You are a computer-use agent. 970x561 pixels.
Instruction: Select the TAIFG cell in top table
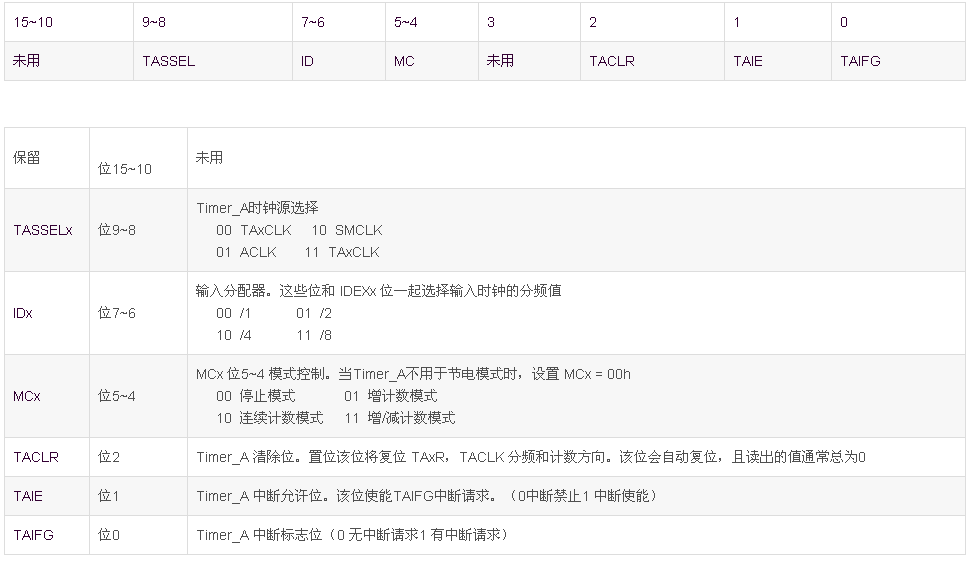coord(898,61)
